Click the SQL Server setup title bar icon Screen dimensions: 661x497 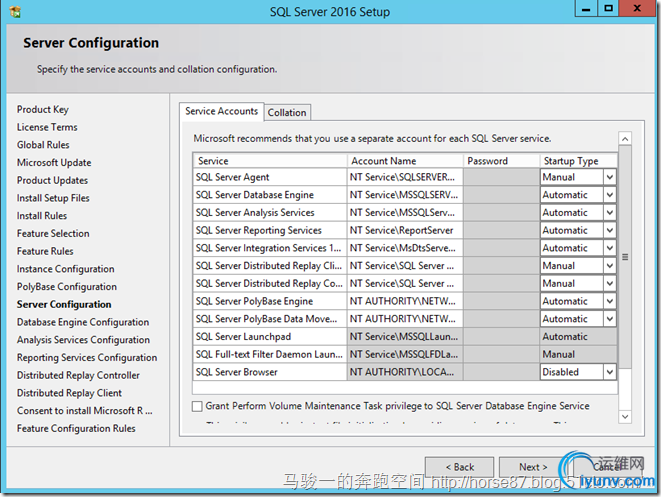click(x=15, y=11)
